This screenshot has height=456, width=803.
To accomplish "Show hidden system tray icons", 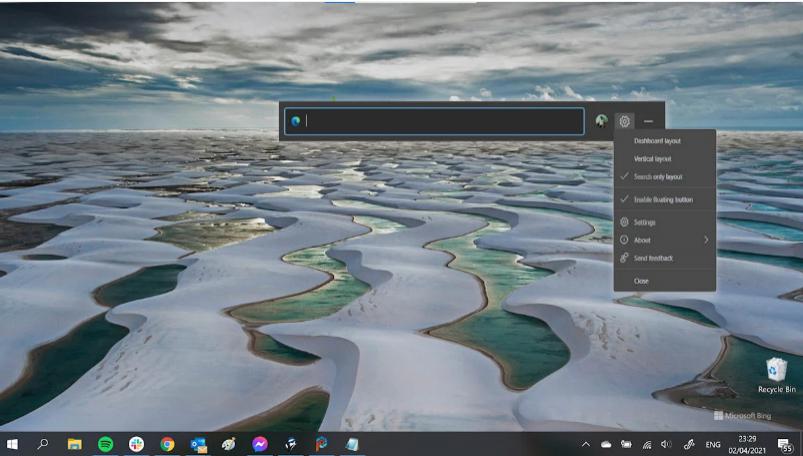I will click(585, 444).
